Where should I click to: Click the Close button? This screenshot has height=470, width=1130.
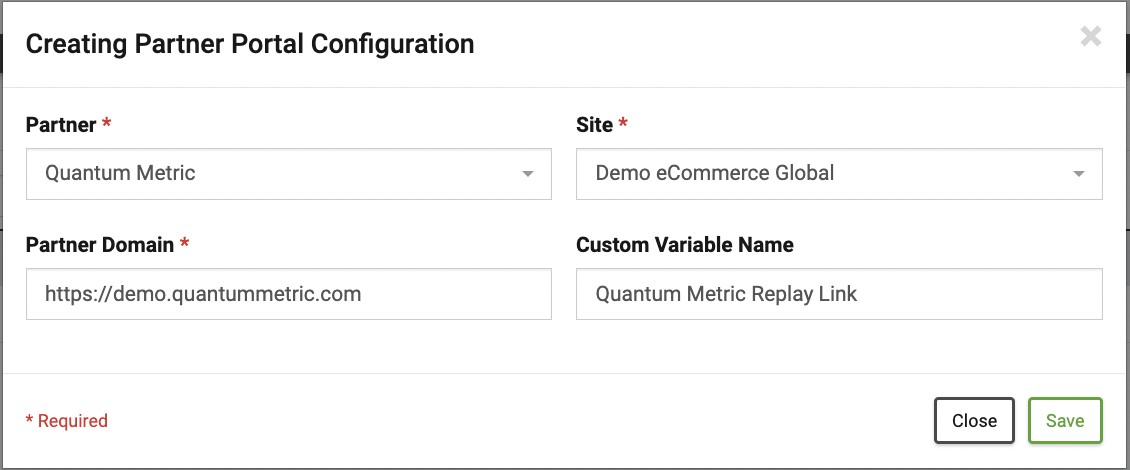click(974, 420)
